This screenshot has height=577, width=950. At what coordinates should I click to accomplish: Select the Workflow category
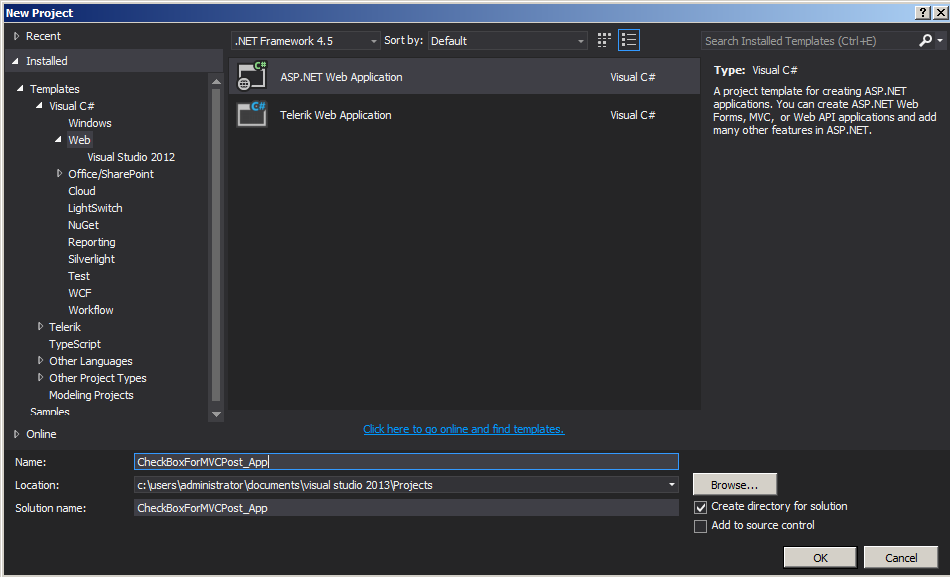pyautogui.click(x=91, y=310)
